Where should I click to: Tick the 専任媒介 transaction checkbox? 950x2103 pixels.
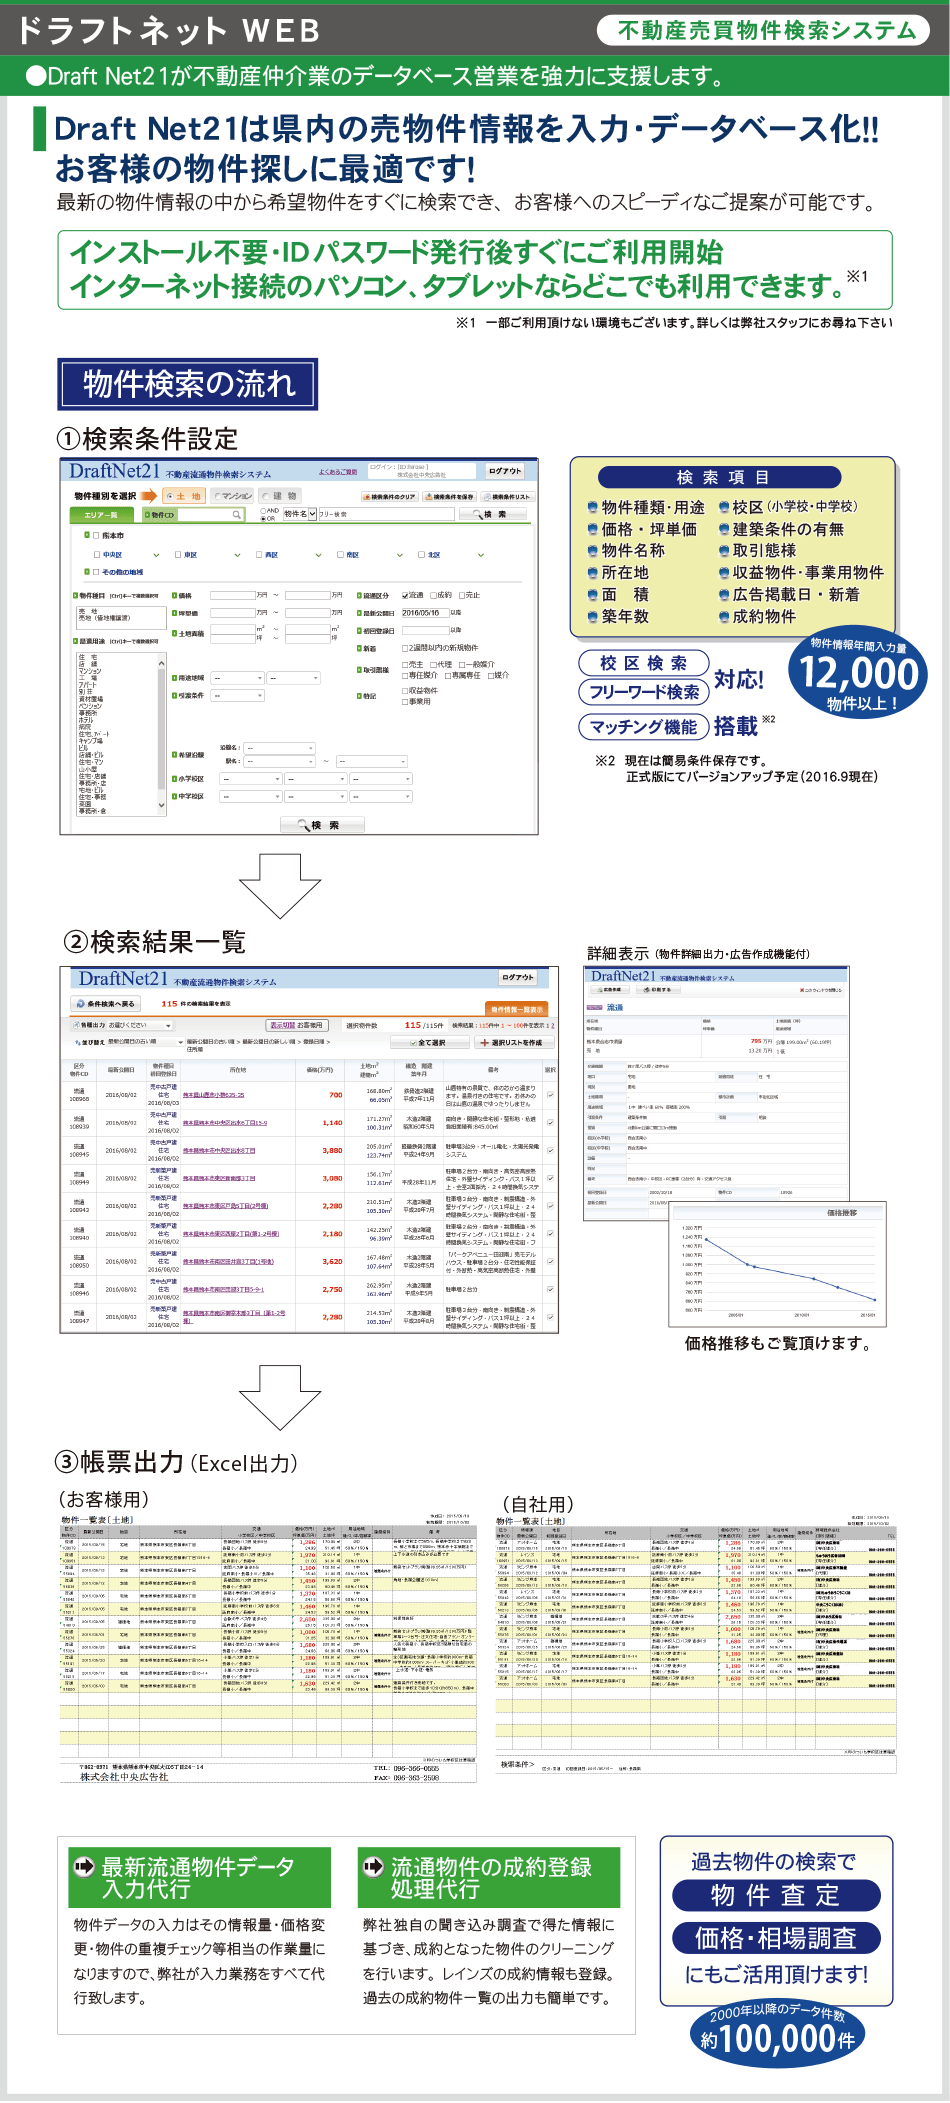coord(405,675)
